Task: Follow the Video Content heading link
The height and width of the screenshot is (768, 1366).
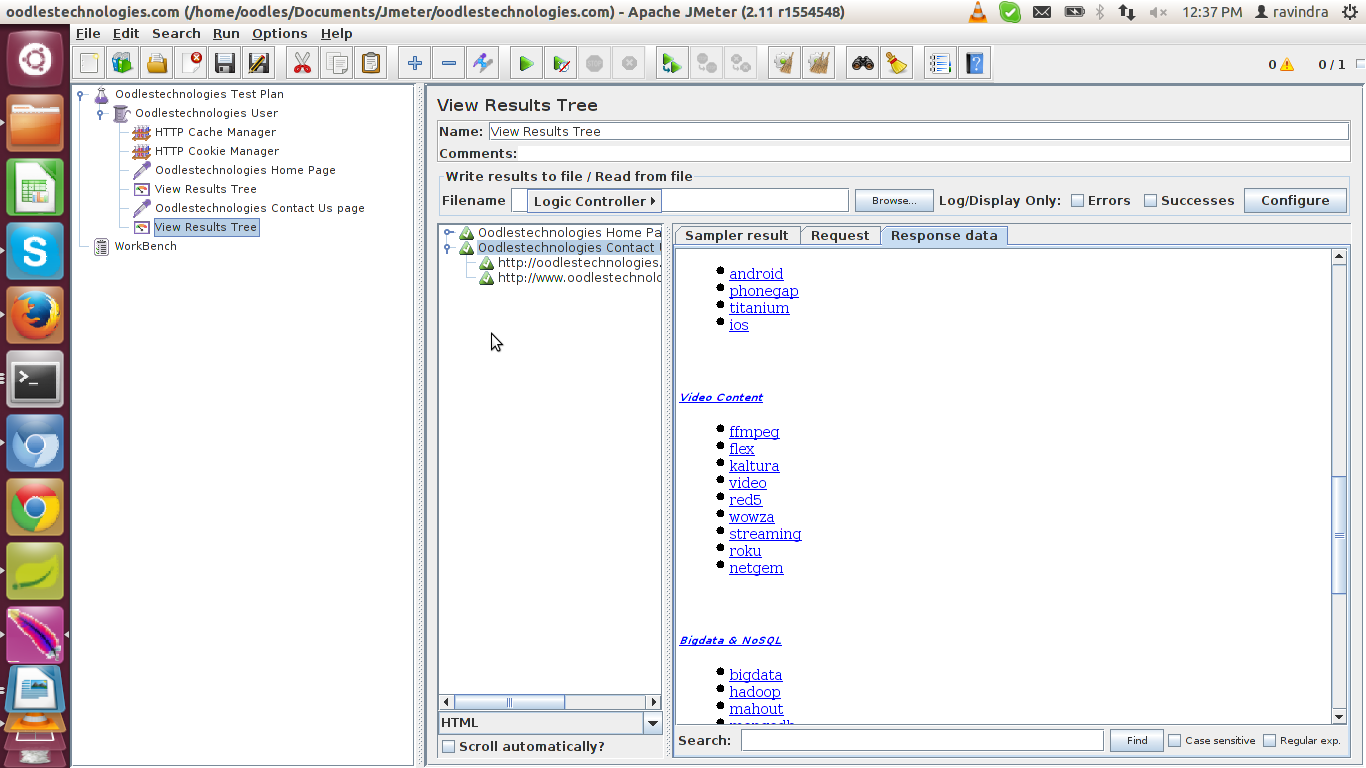Action: click(x=721, y=397)
